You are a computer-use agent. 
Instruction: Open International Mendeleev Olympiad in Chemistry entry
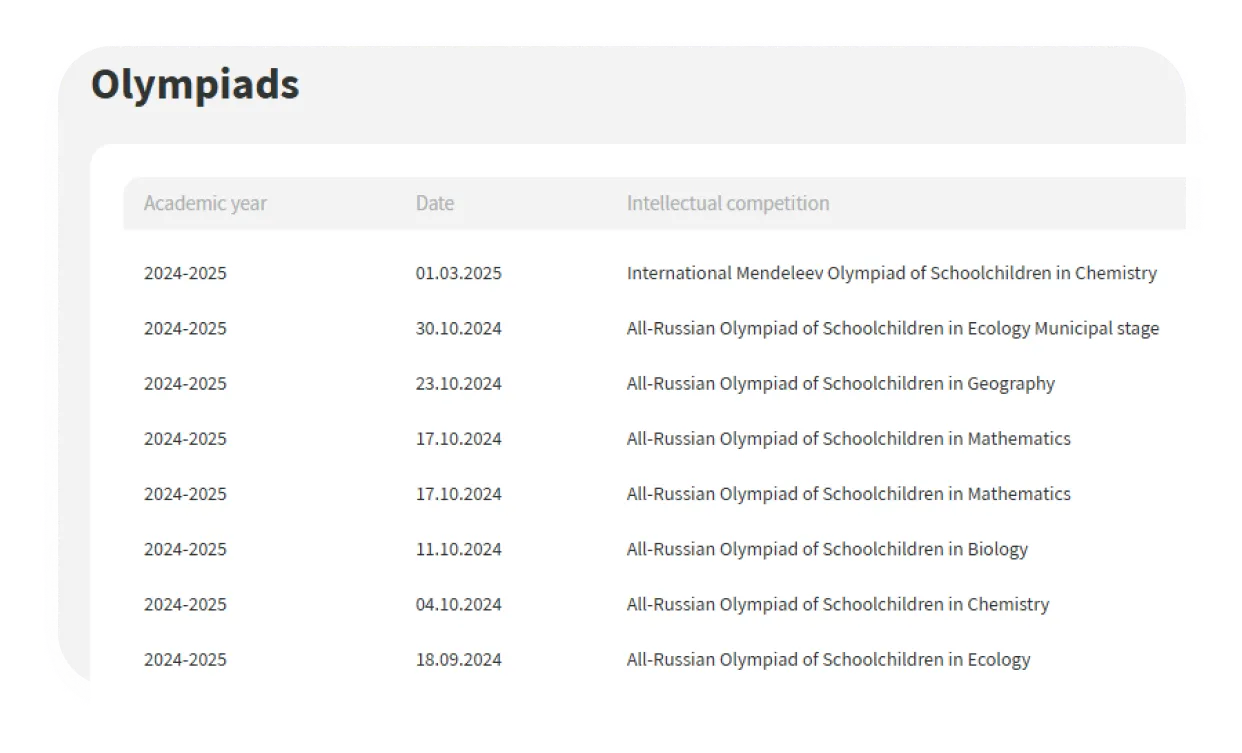[x=891, y=273]
